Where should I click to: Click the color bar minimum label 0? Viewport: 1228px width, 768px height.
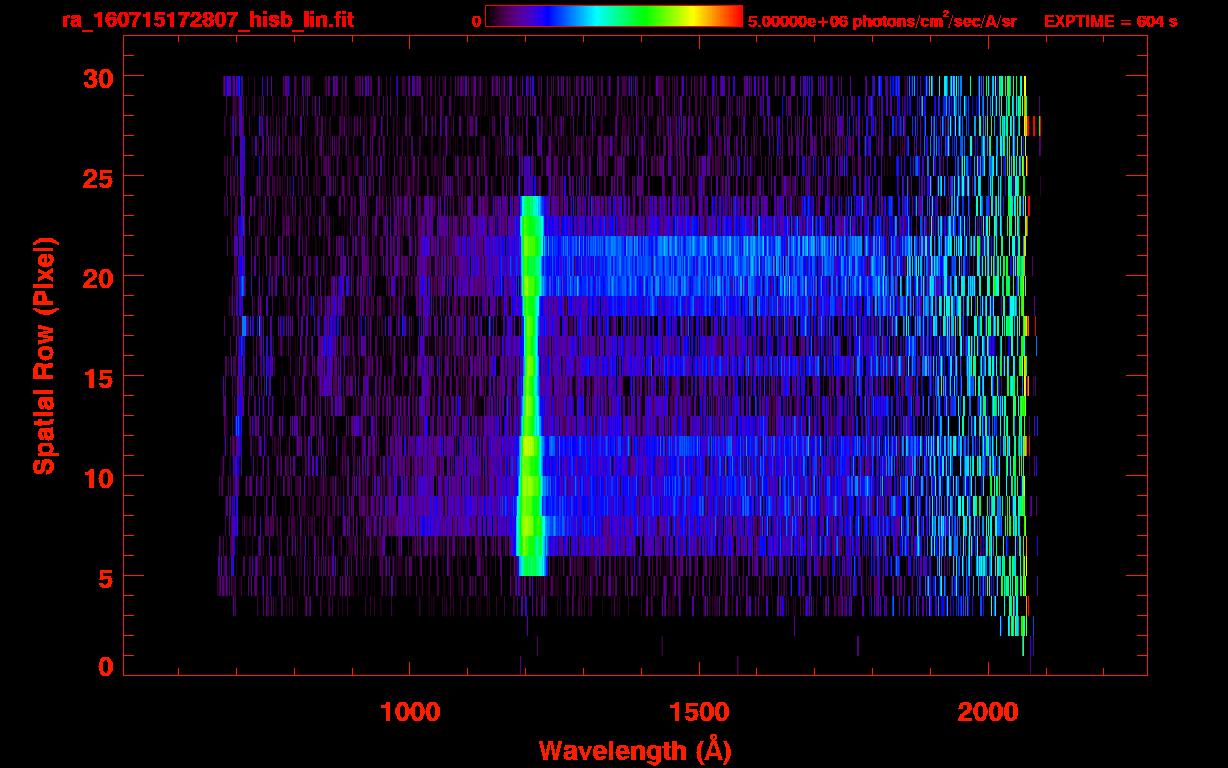[477, 21]
